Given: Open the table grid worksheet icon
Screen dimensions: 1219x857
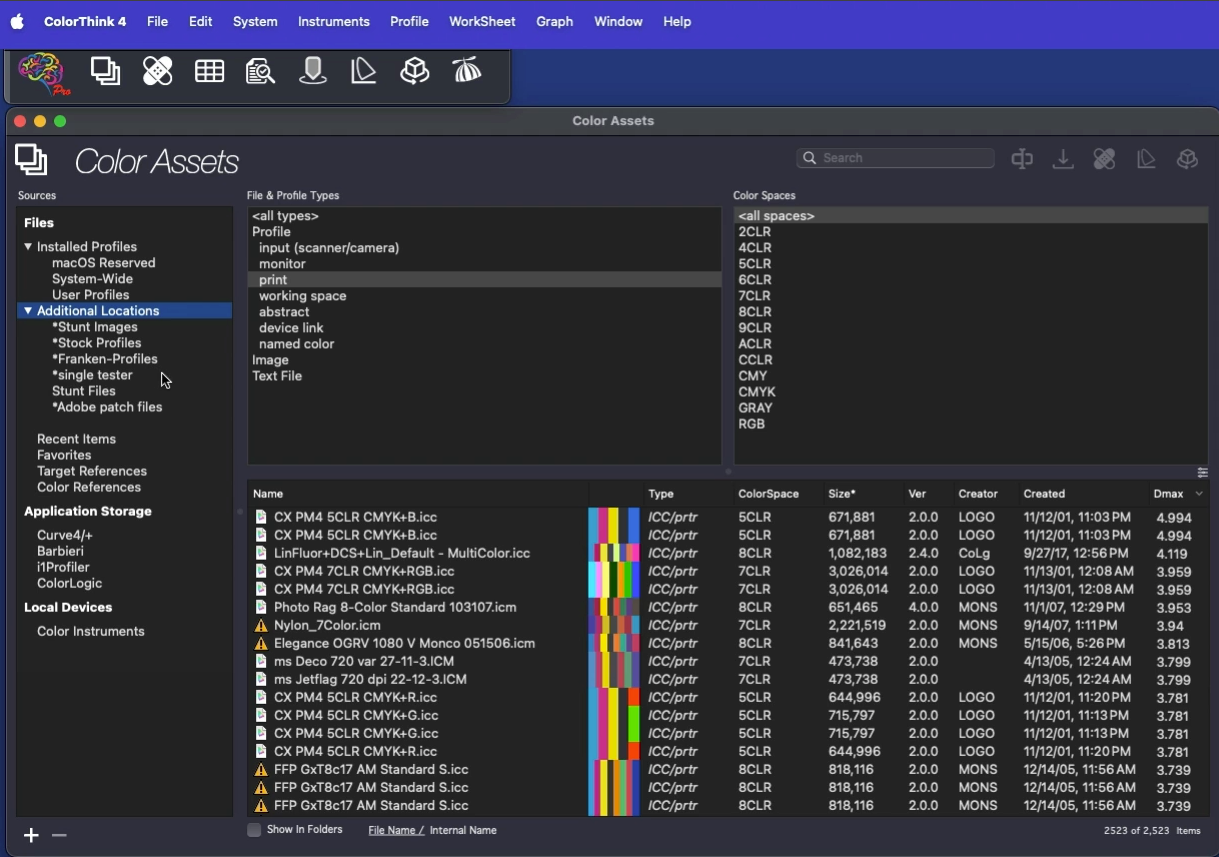Looking at the screenshot, I should [x=209, y=72].
